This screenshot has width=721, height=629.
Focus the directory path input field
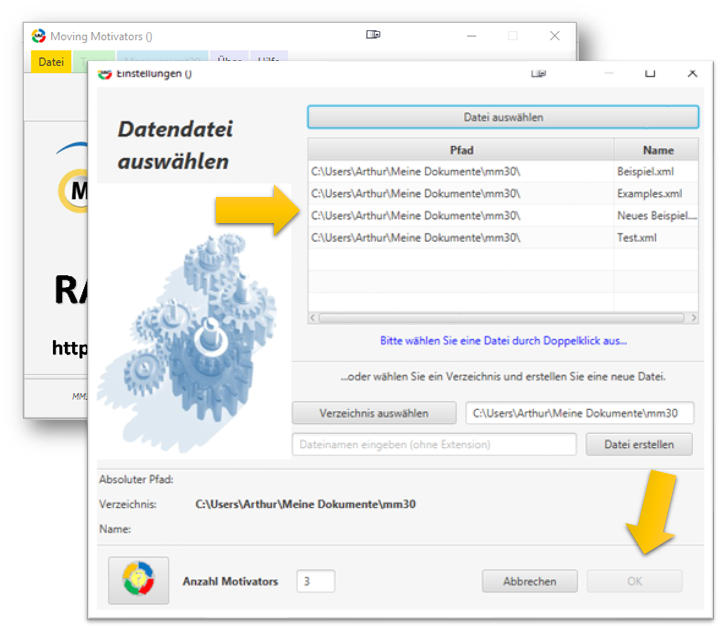tap(579, 413)
